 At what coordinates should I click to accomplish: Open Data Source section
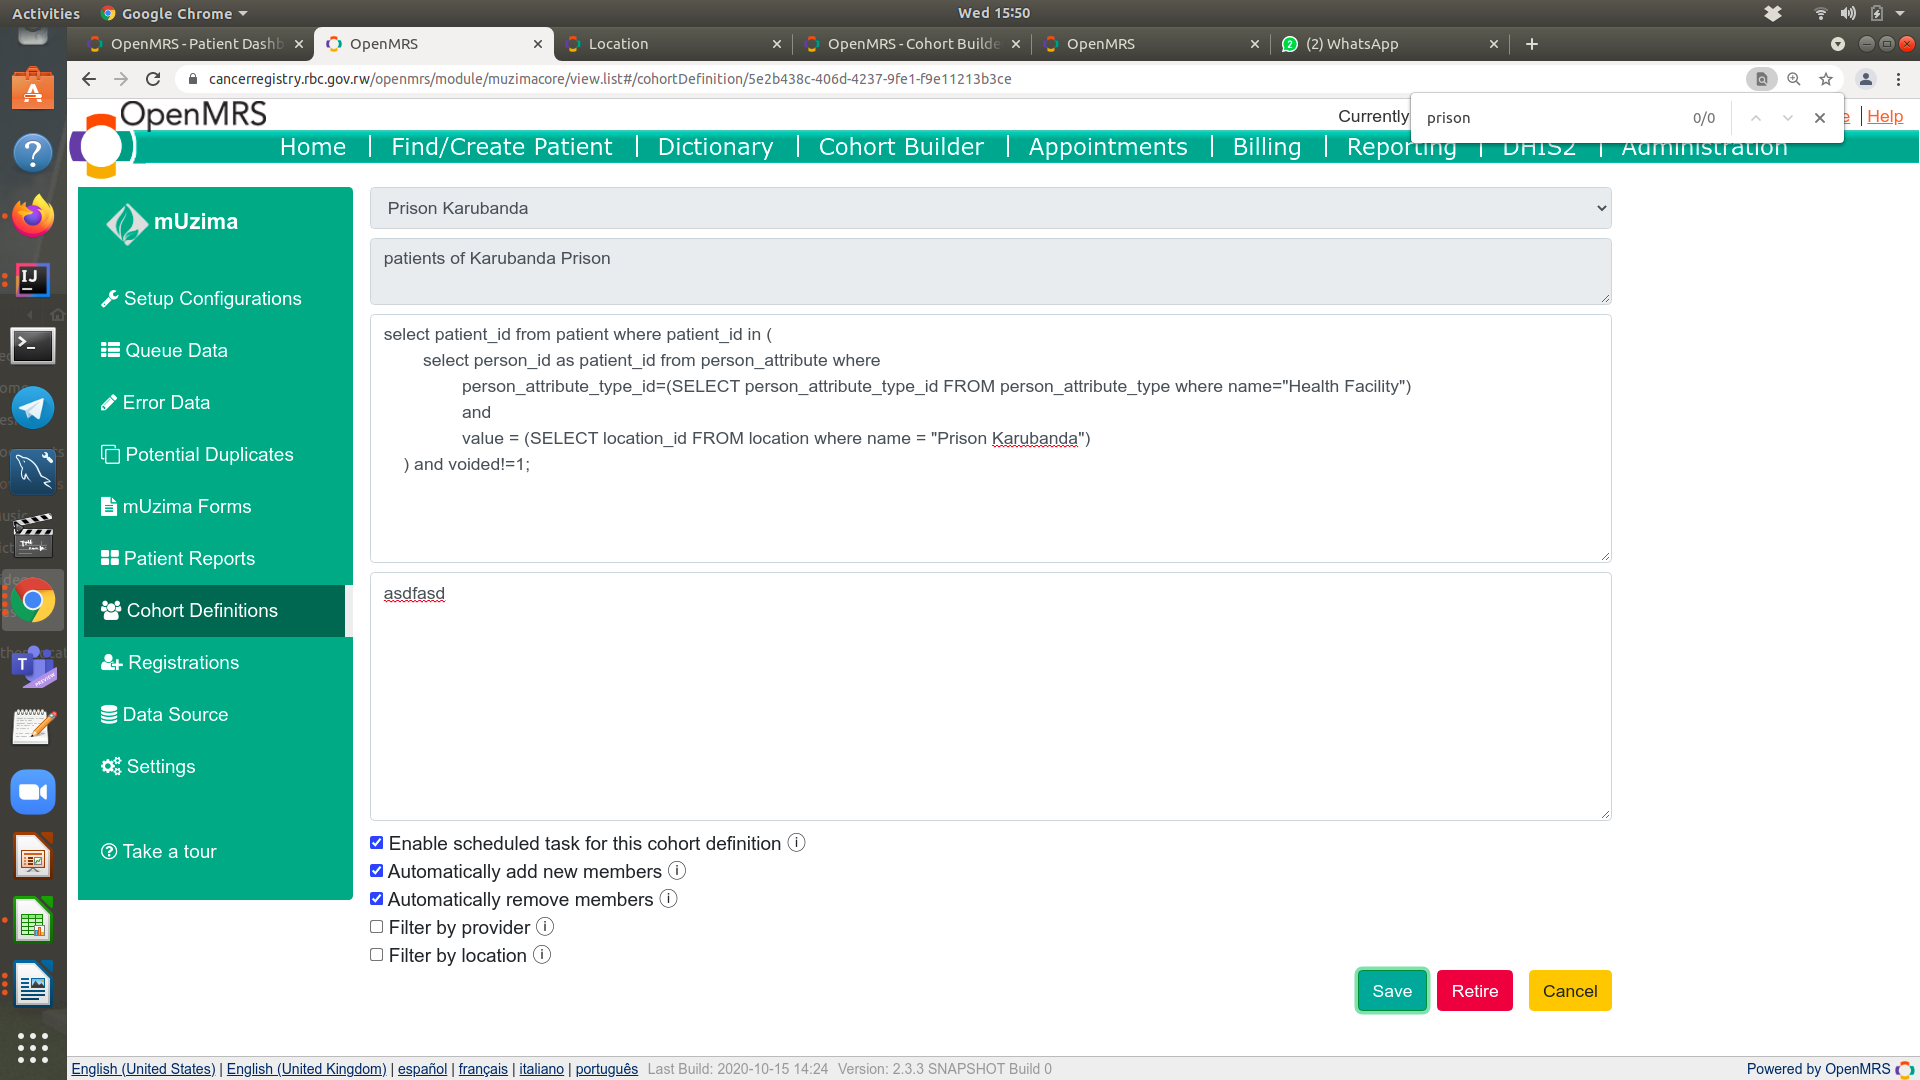pos(164,714)
